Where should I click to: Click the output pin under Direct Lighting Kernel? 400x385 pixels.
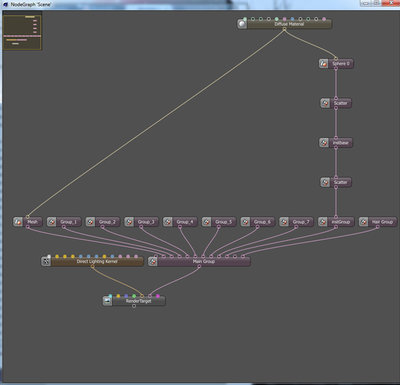[93, 266]
